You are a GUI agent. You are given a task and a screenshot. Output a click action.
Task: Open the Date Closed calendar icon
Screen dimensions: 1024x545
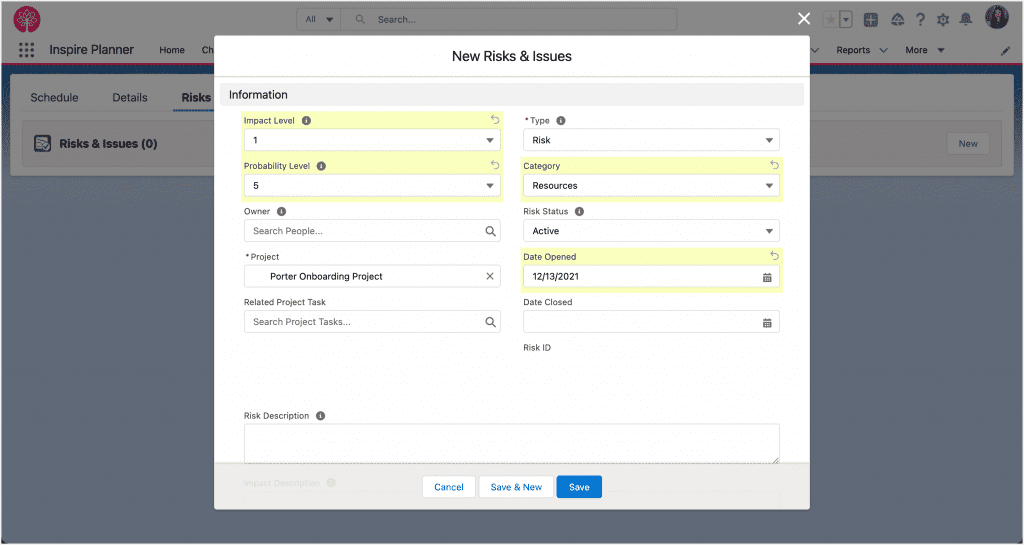(767, 322)
